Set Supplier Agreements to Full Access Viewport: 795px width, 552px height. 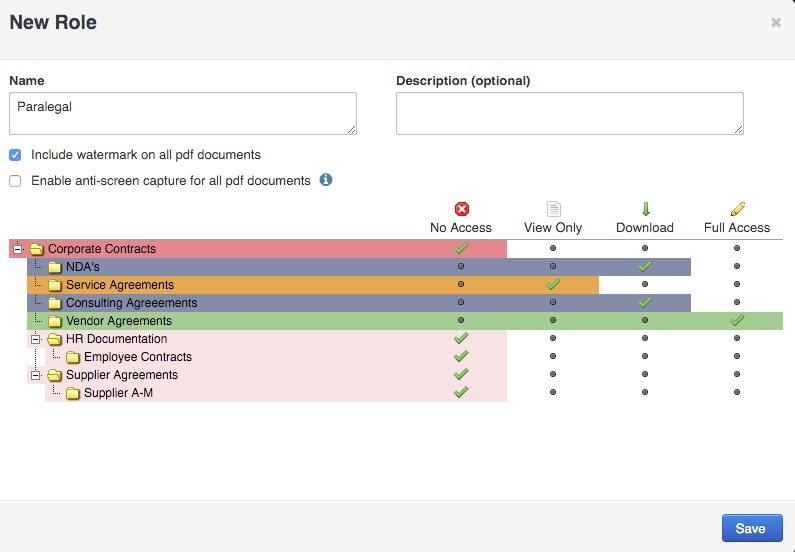coord(737,374)
